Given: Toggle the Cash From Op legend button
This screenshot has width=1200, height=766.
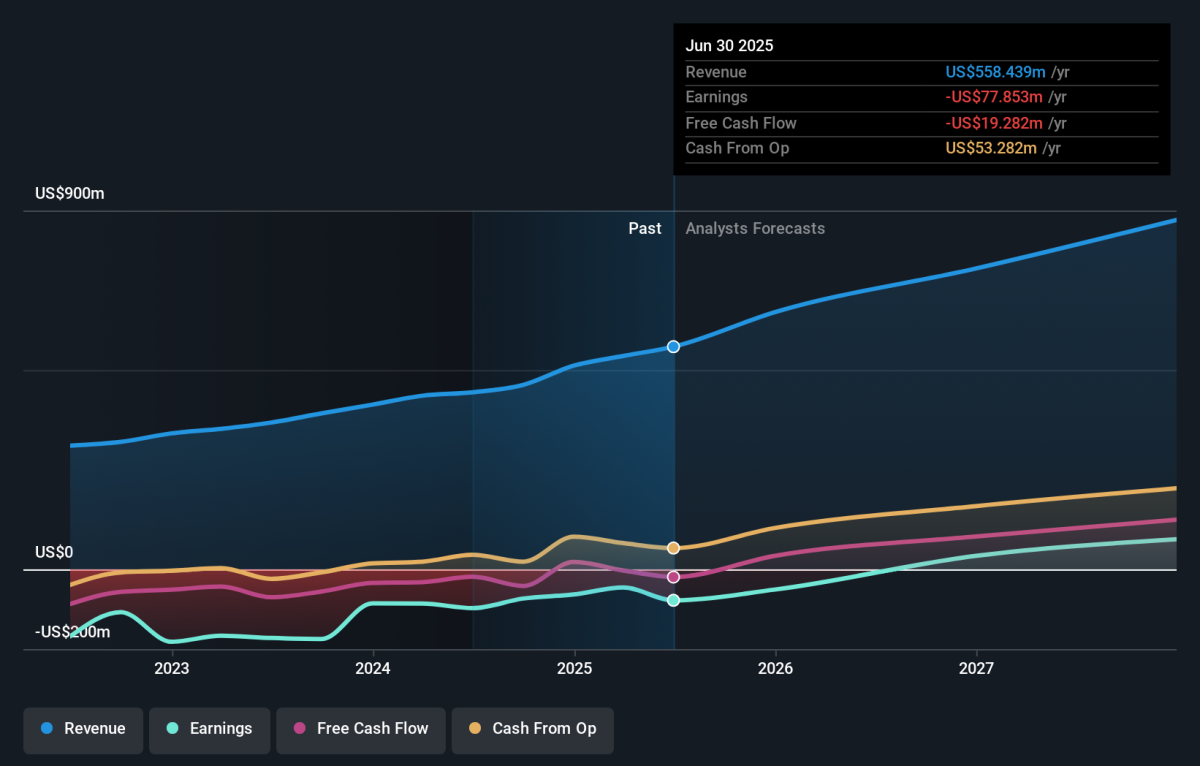Looking at the screenshot, I should 532,729.
